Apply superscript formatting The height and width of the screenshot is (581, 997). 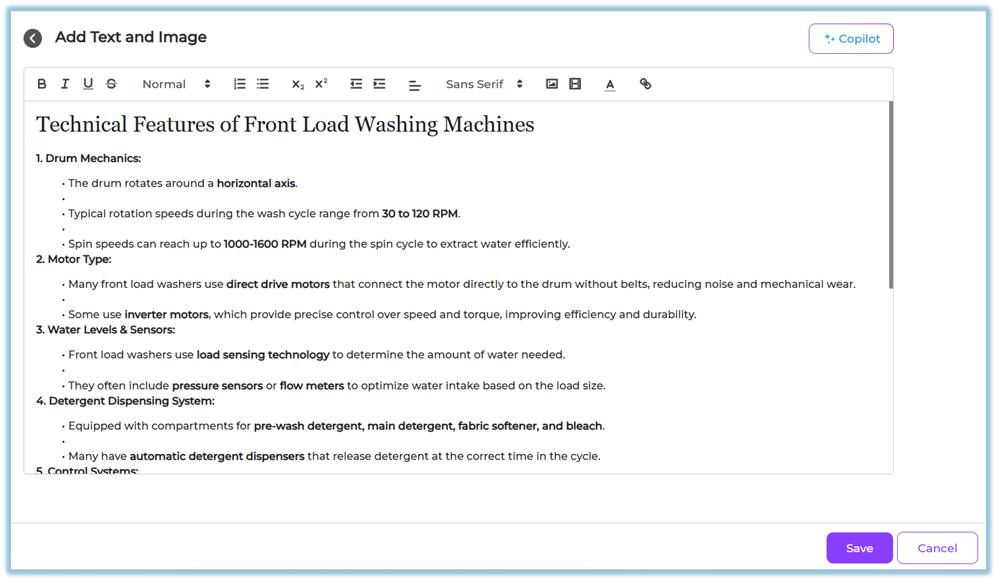[321, 84]
